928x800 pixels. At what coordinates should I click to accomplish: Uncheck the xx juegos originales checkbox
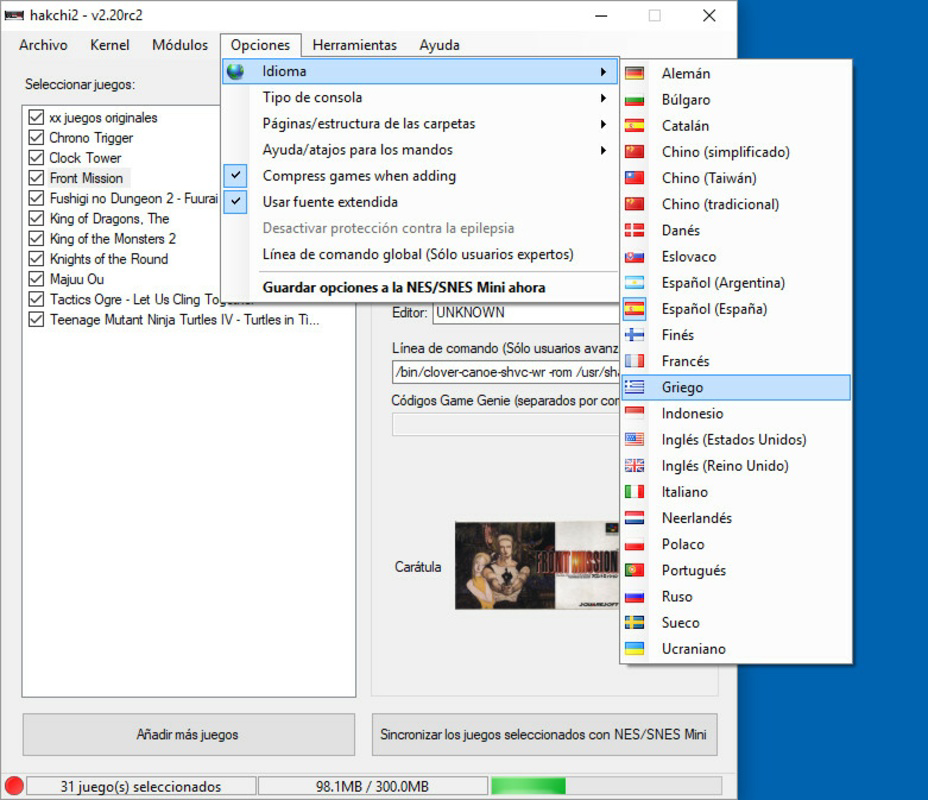(36, 117)
